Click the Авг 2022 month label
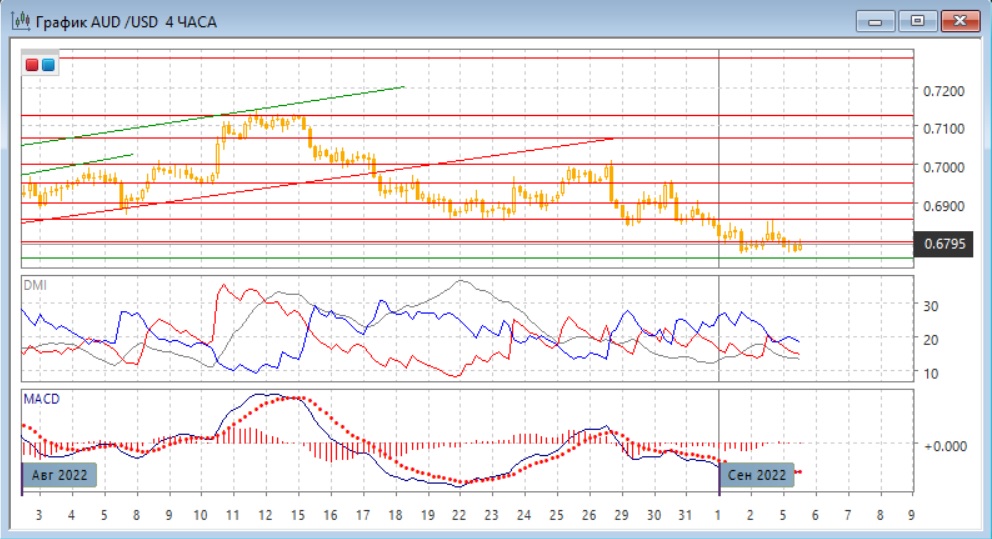This screenshot has height=539, width=992. [59, 475]
